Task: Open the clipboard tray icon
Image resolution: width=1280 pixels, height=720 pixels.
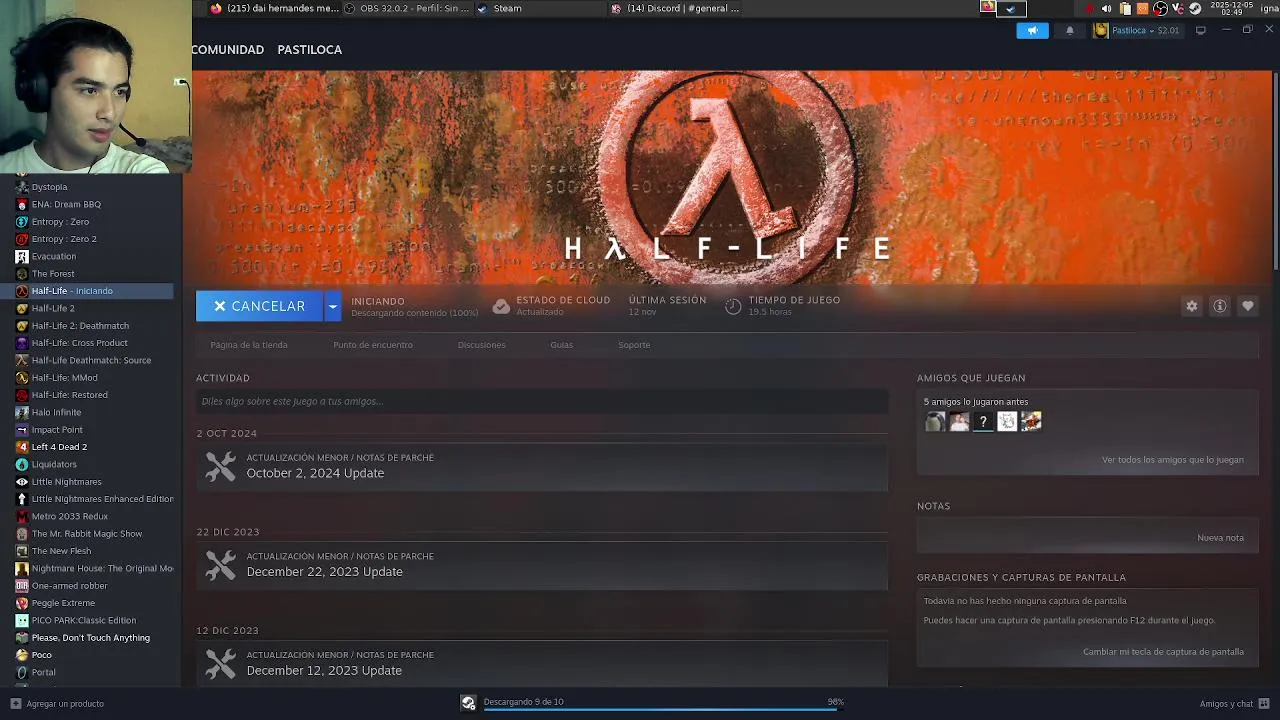Action: point(1125,8)
